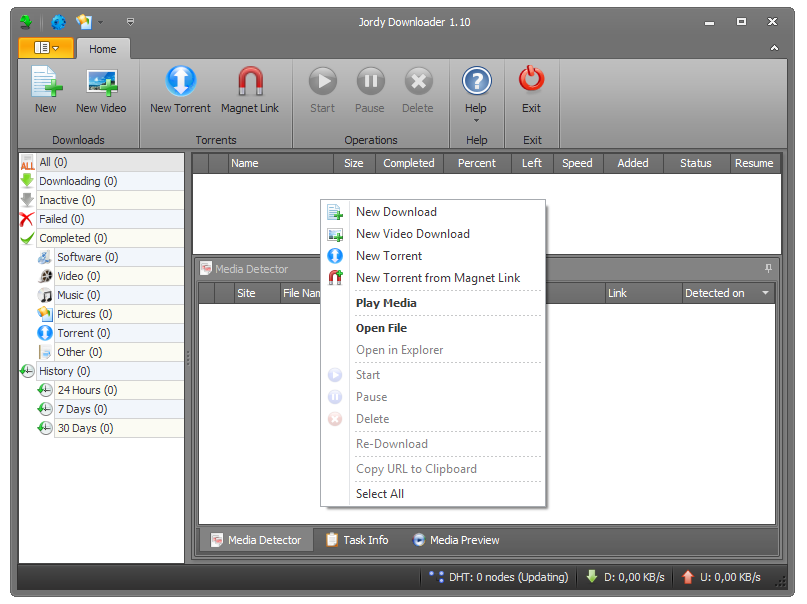
Task: Click Play Media in context menu
Action: [x=433, y=303]
